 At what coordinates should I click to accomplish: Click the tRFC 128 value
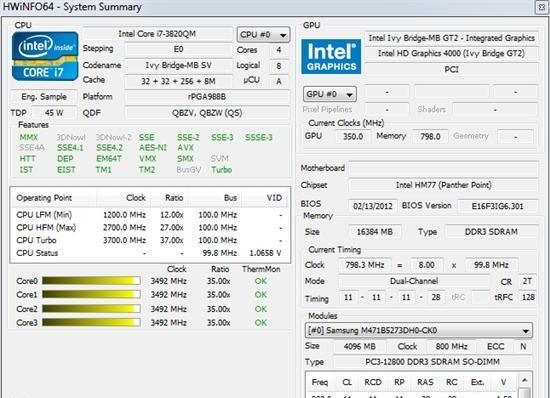click(528, 297)
